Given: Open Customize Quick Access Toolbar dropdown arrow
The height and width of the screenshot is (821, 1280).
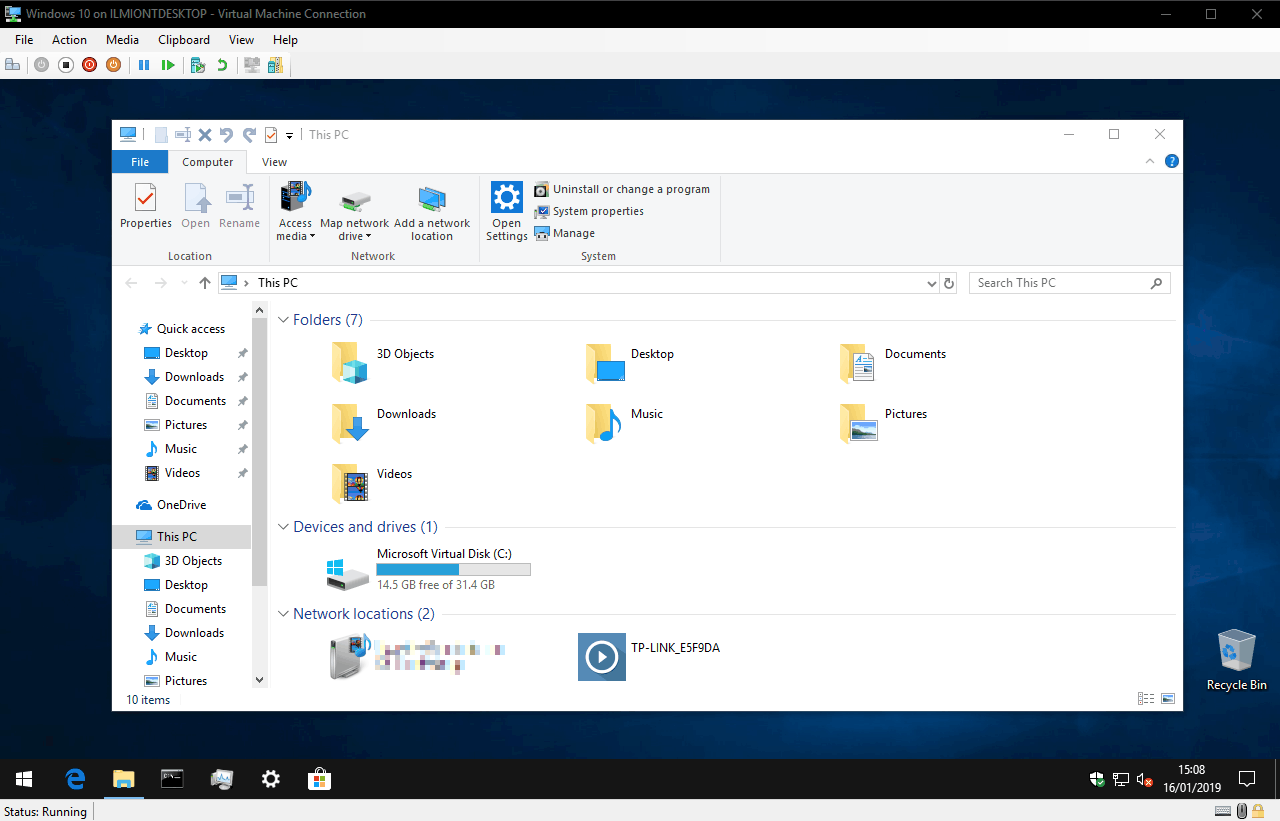Looking at the screenshot, I should coord(290,136).
